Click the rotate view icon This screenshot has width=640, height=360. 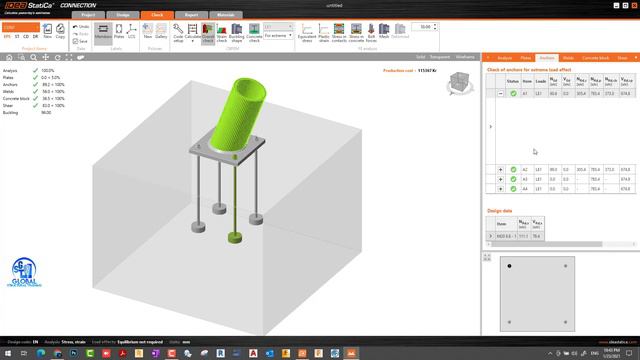coord(58,58)
